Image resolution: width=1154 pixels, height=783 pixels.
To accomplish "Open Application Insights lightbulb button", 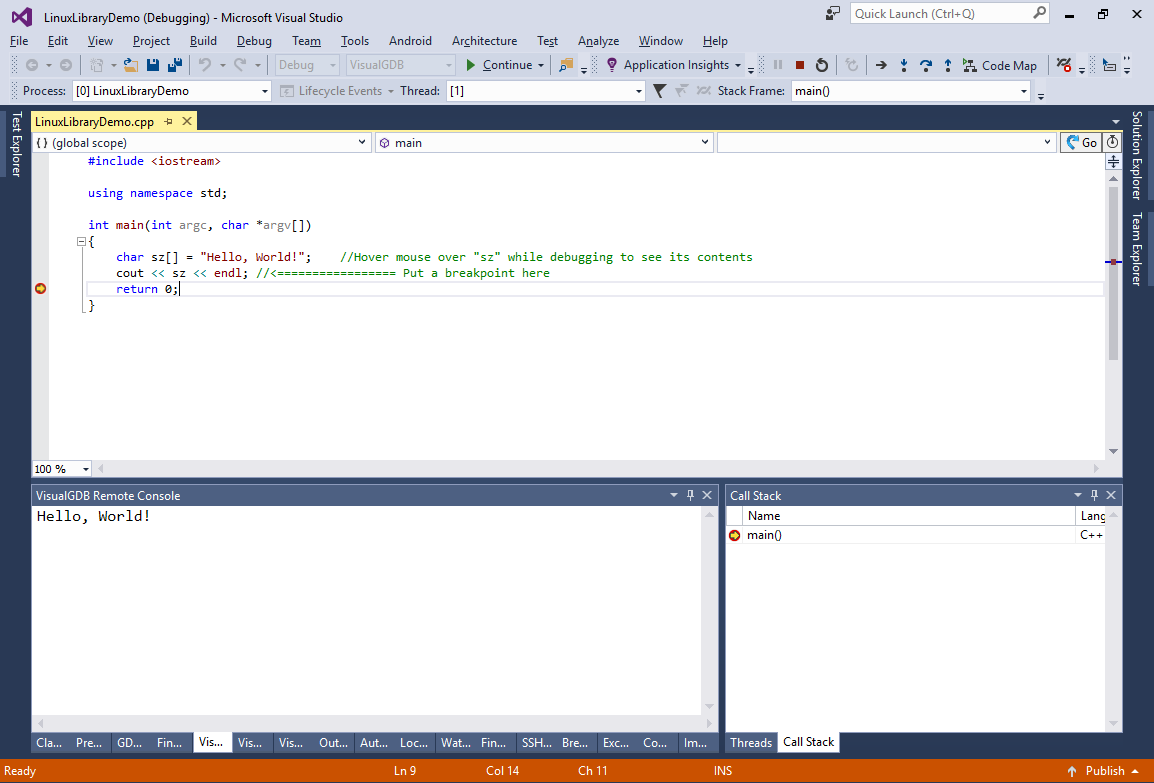I will click(x=673, y=65).
